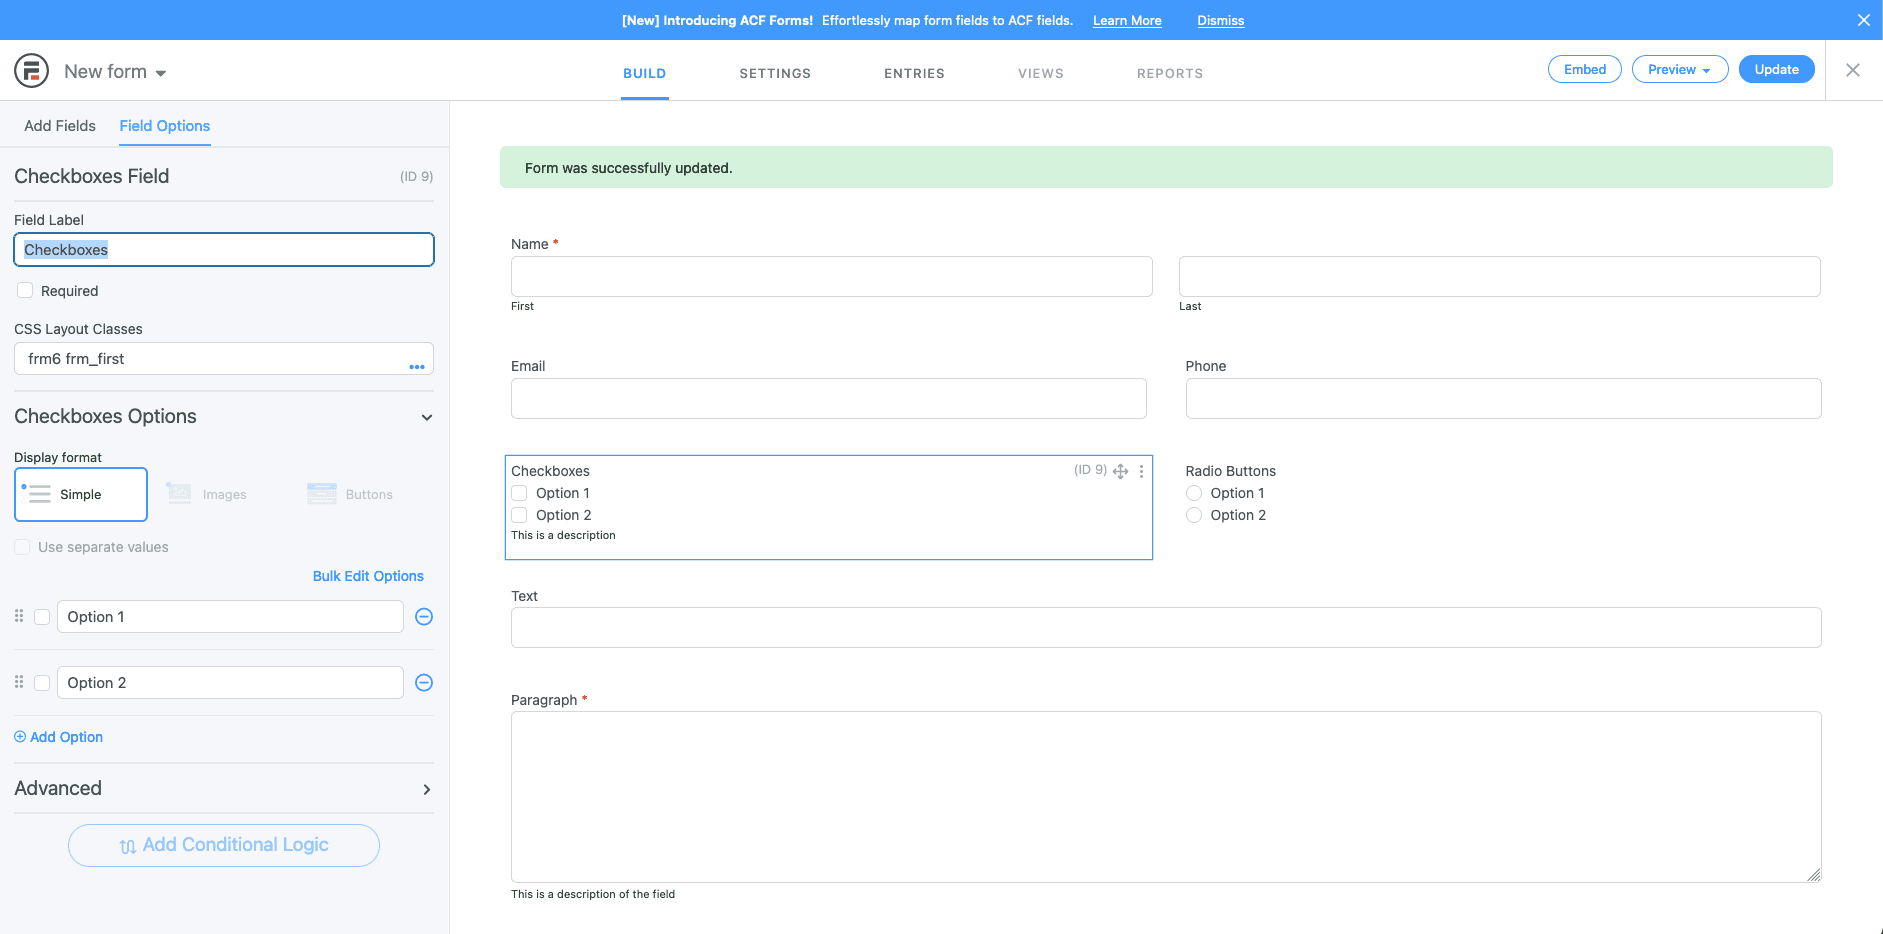Select Radio Buttons Option 2
The image size is (1883, 934).
click(1194, 515)
